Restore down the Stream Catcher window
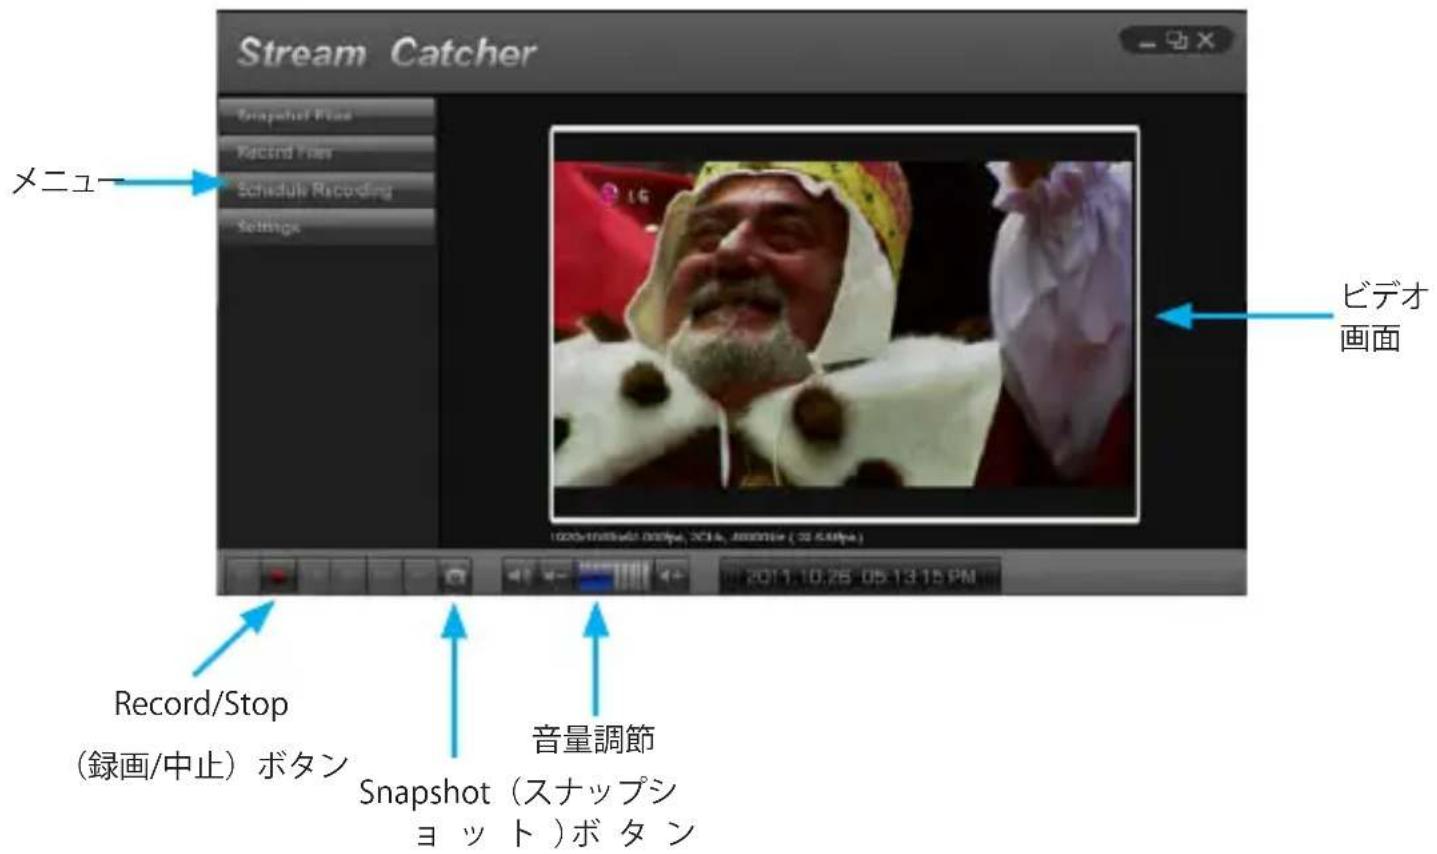 (1177, 41)
